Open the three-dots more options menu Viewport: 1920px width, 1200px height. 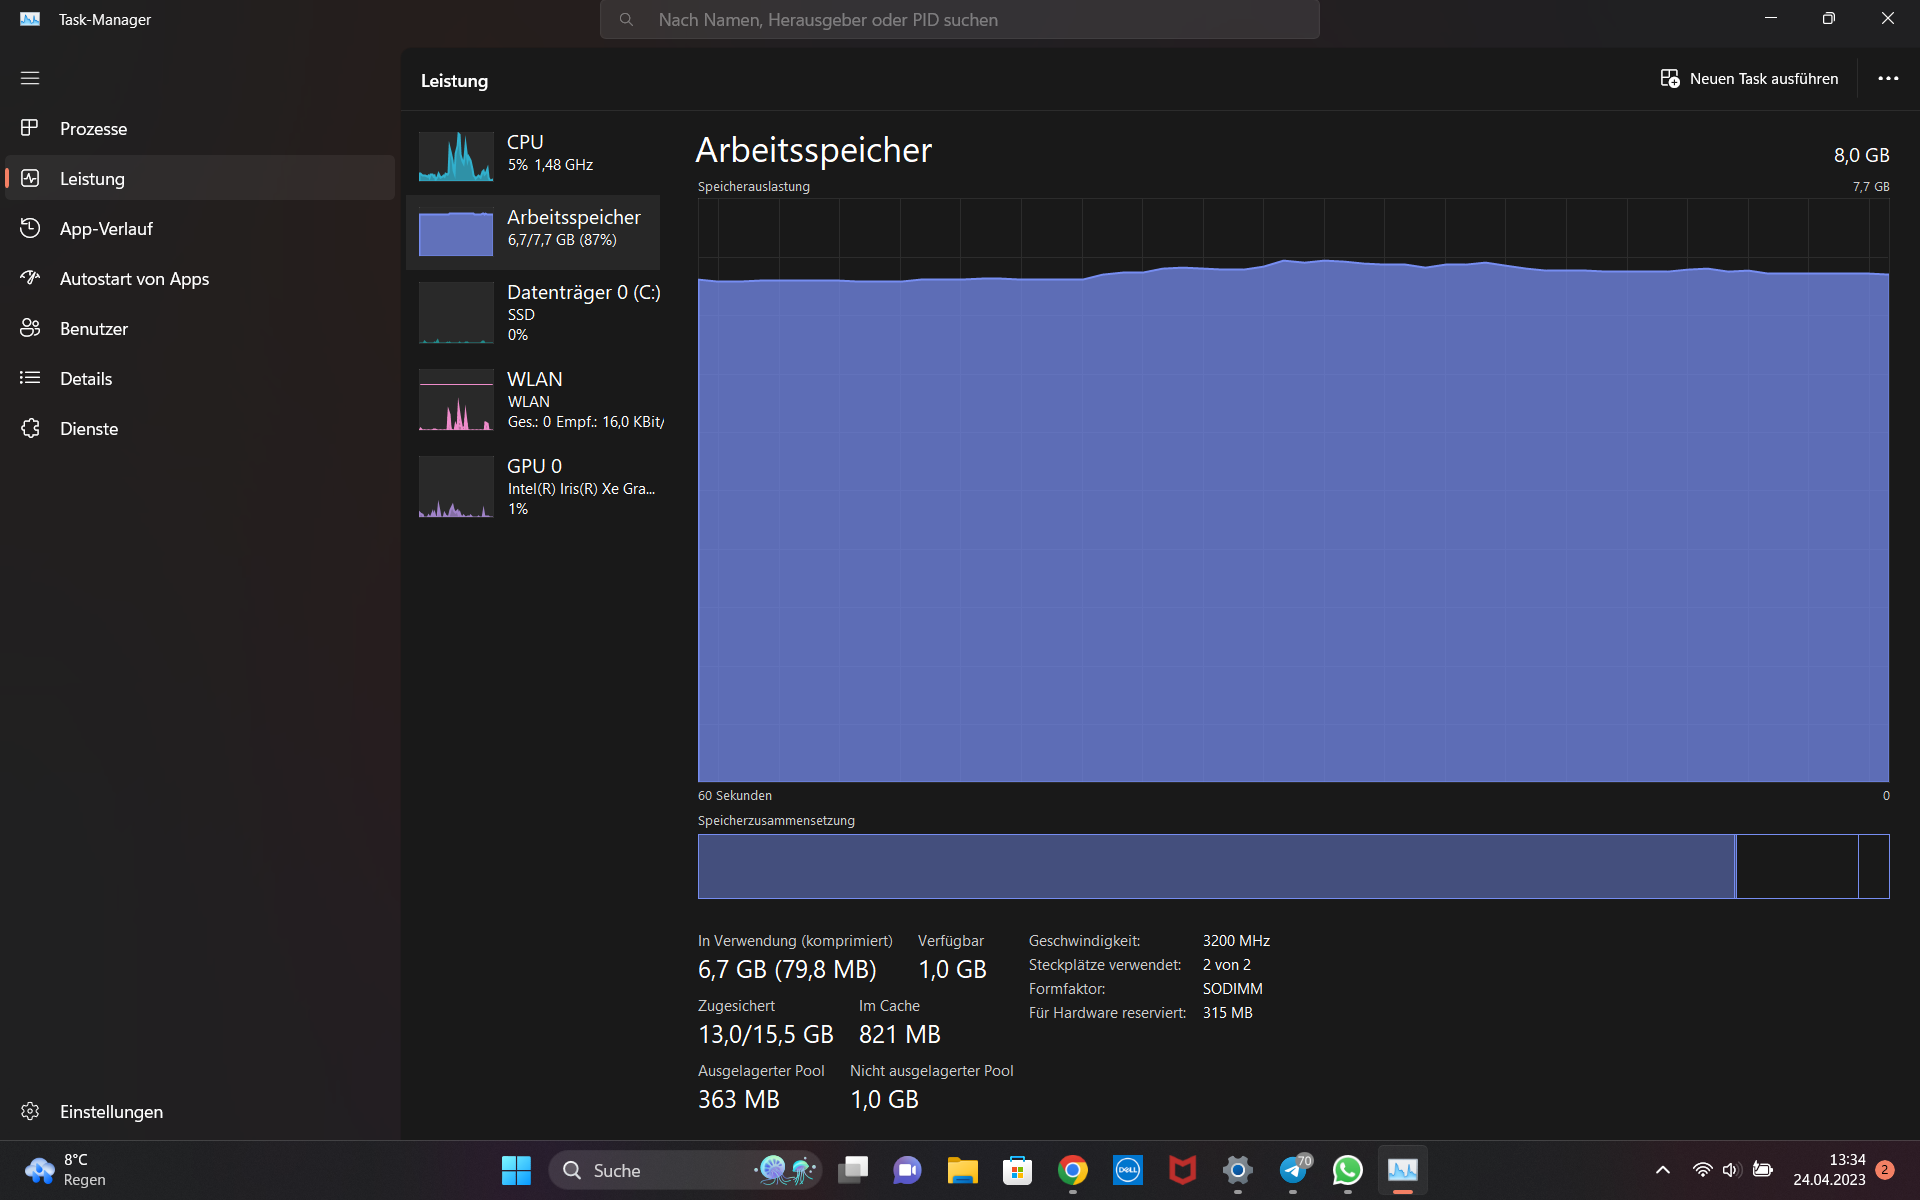pos(1887,79)
